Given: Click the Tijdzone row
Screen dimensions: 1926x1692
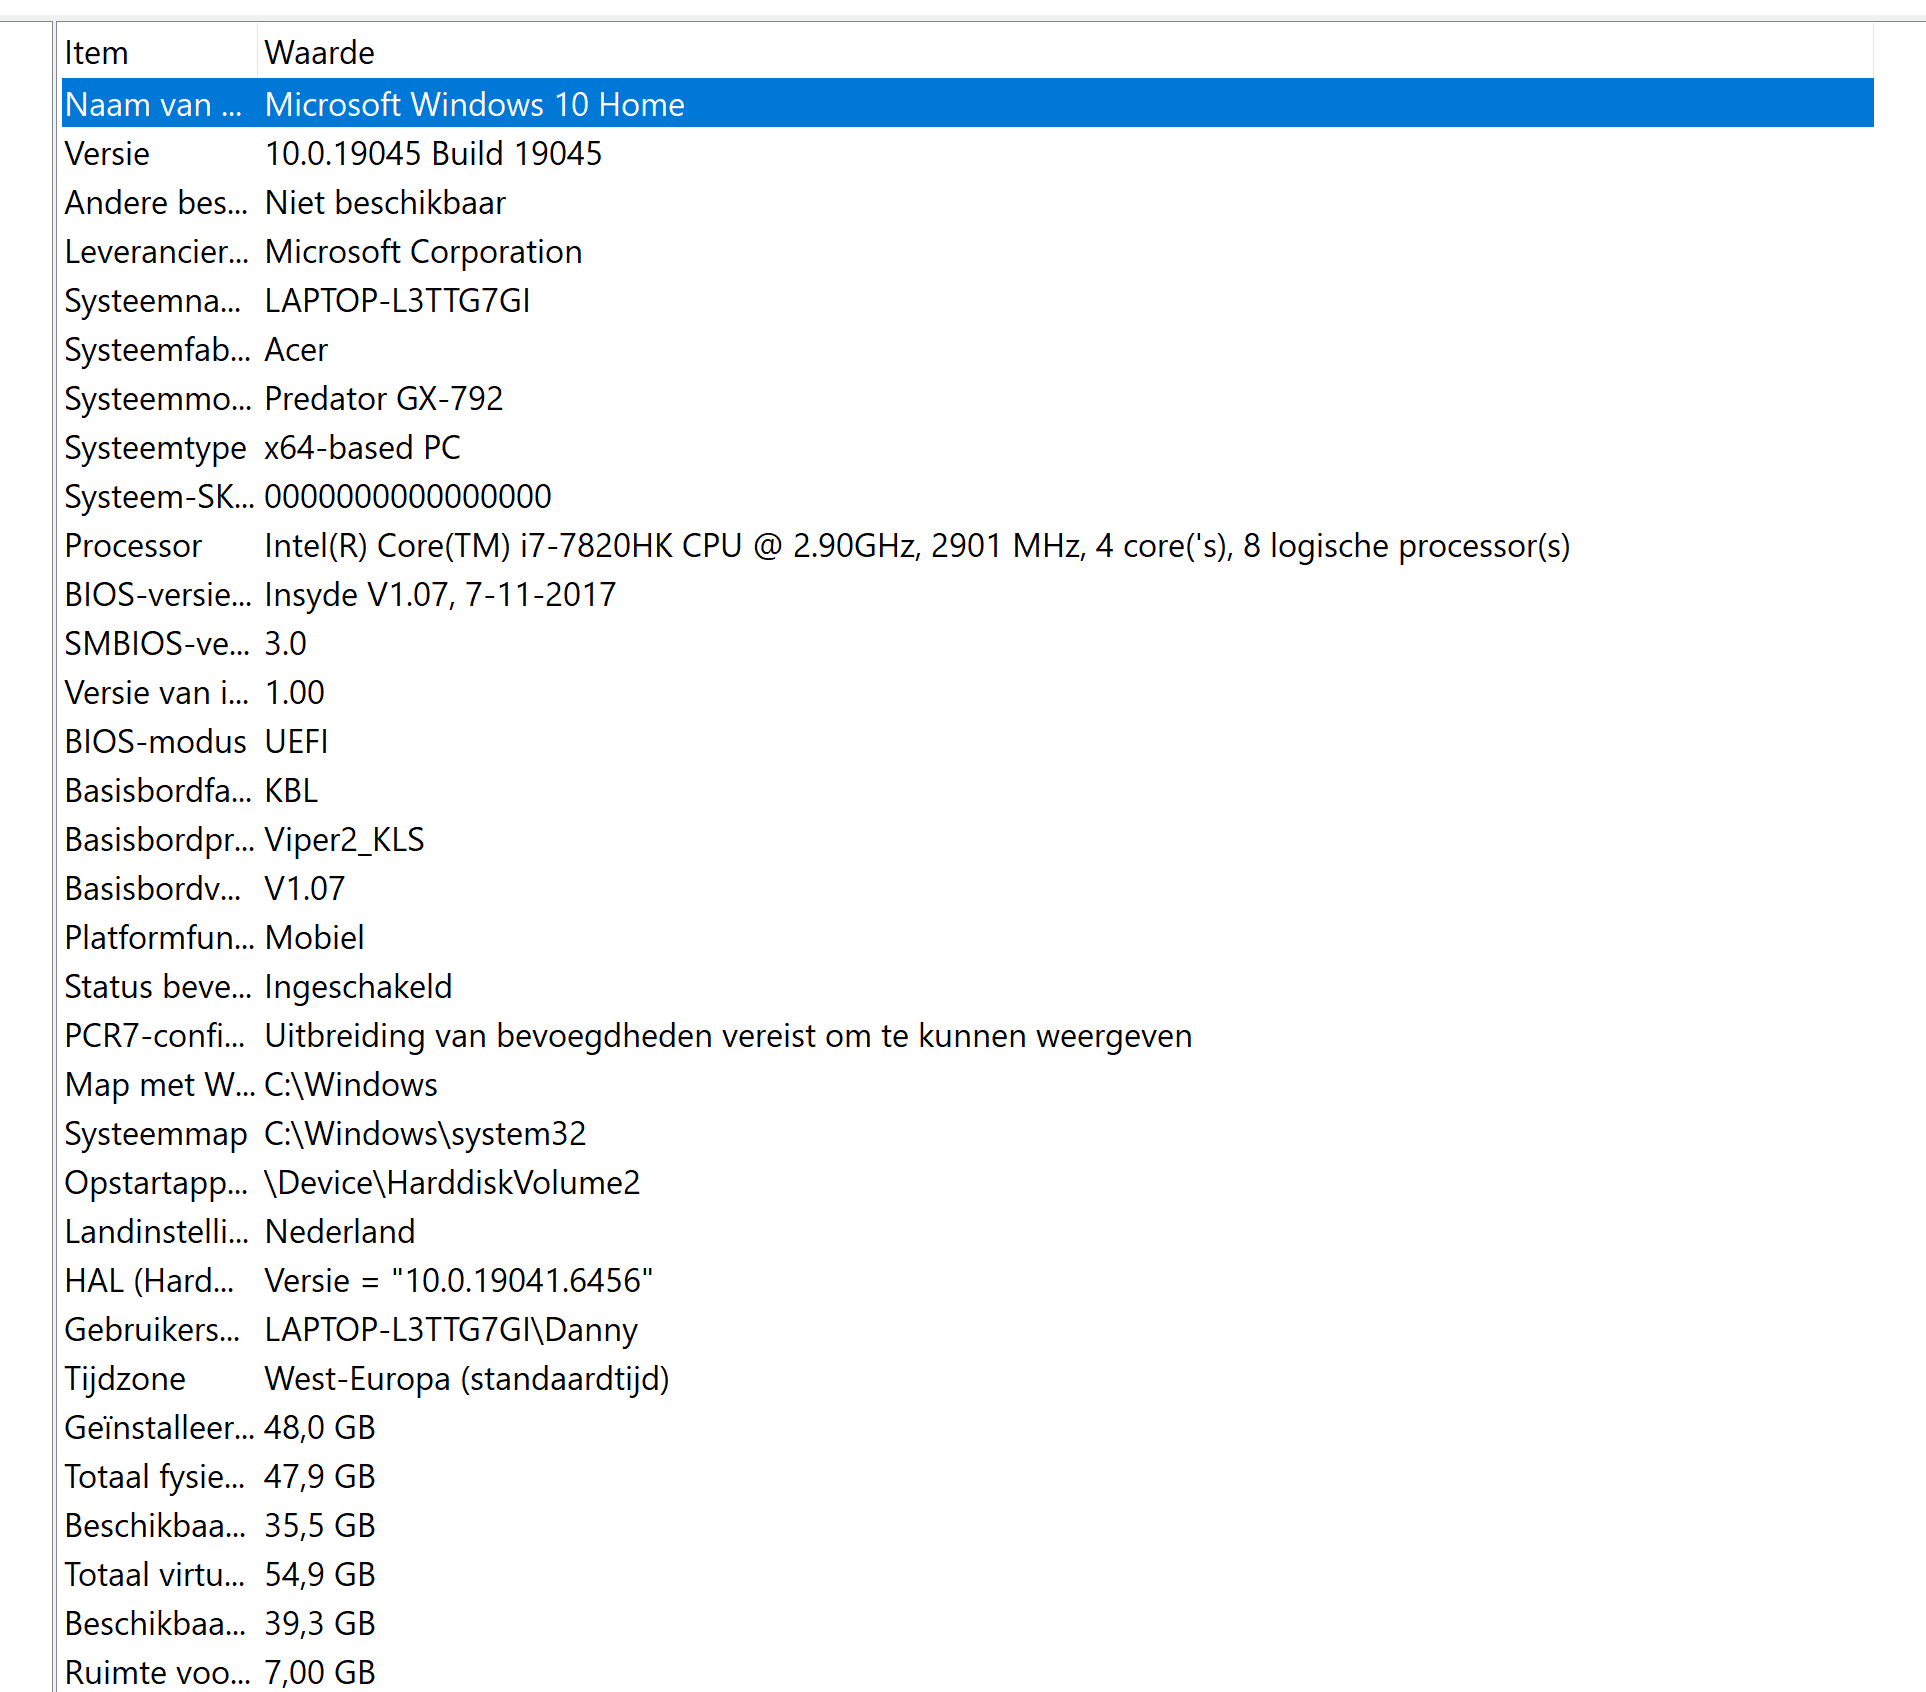Looking at the screenshot, I should coord(967,1378).
